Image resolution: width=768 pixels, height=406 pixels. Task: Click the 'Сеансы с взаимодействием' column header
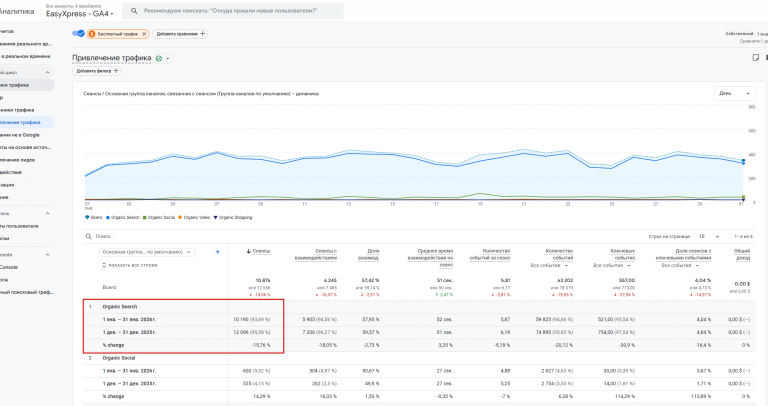pos(315,254)
